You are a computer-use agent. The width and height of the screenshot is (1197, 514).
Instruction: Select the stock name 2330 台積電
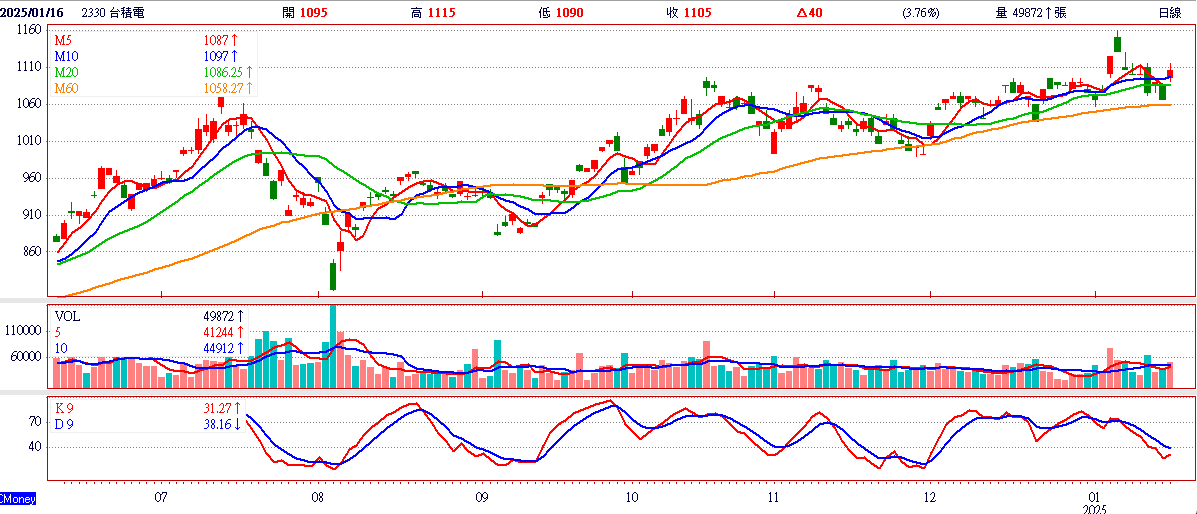tap(113, 13)
